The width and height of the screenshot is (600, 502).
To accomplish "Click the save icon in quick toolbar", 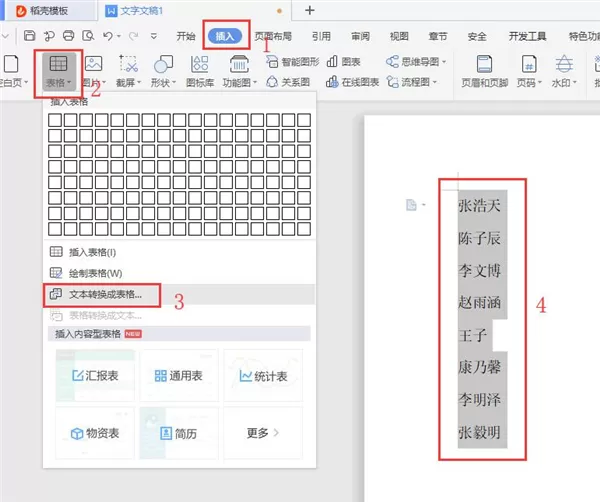I will [29, 36].
